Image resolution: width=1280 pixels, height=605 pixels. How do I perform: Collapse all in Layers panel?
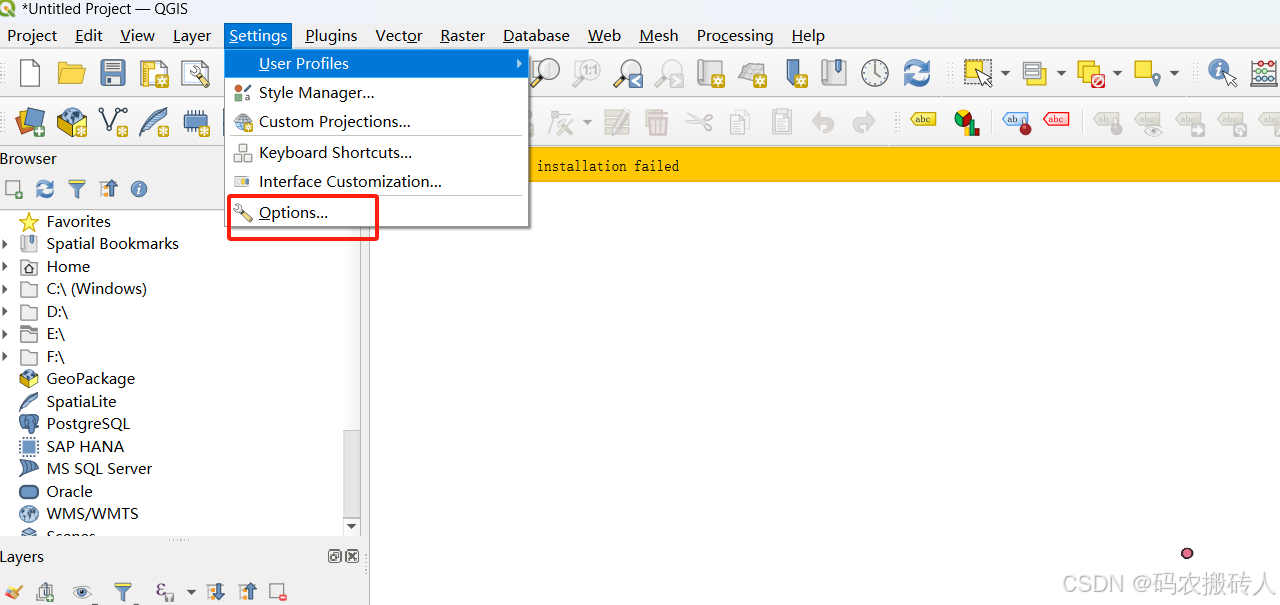pos(247,592)
